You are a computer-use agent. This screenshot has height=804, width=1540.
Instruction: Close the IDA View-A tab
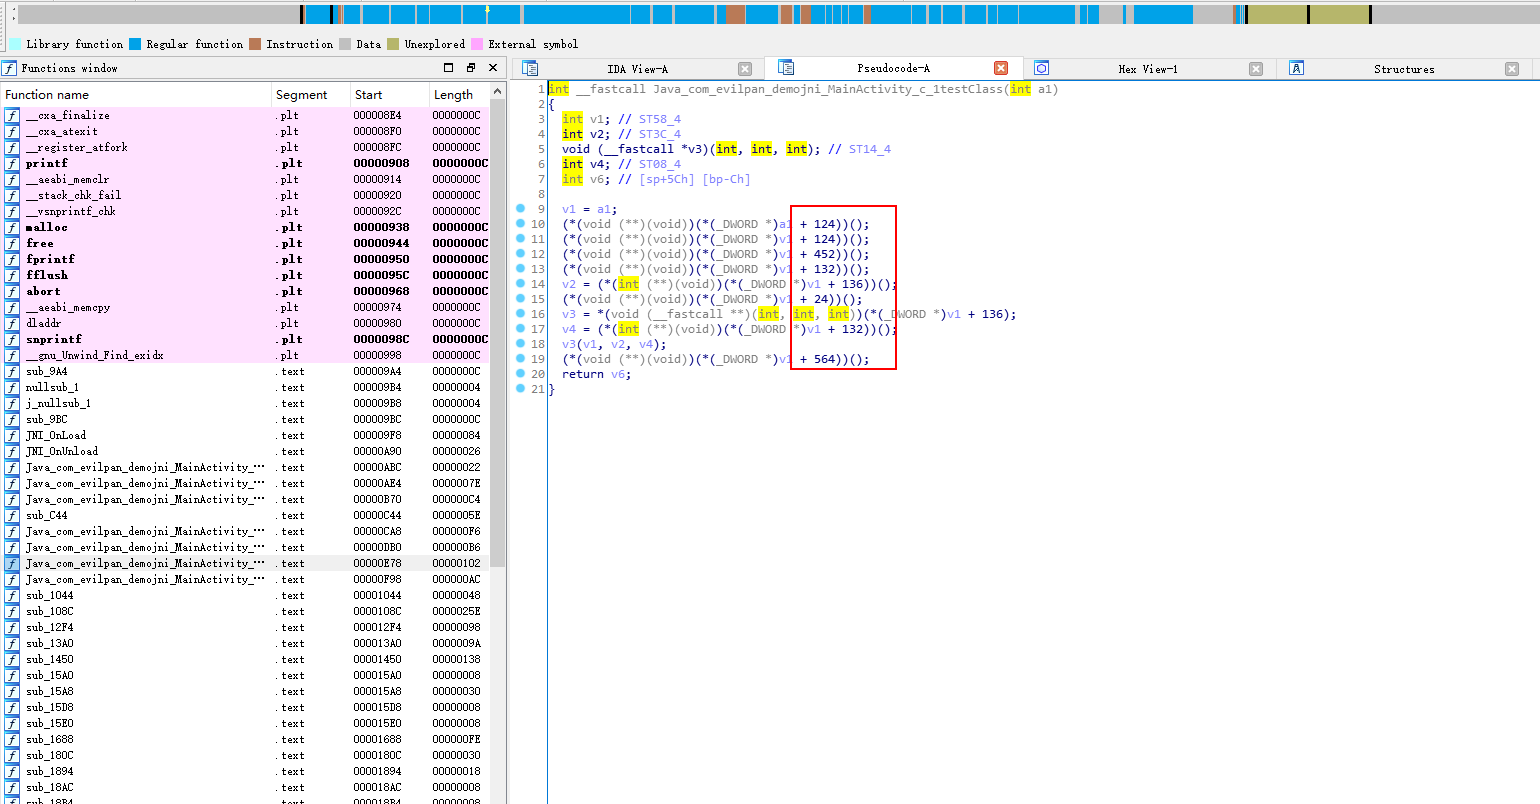coord(745,69)
